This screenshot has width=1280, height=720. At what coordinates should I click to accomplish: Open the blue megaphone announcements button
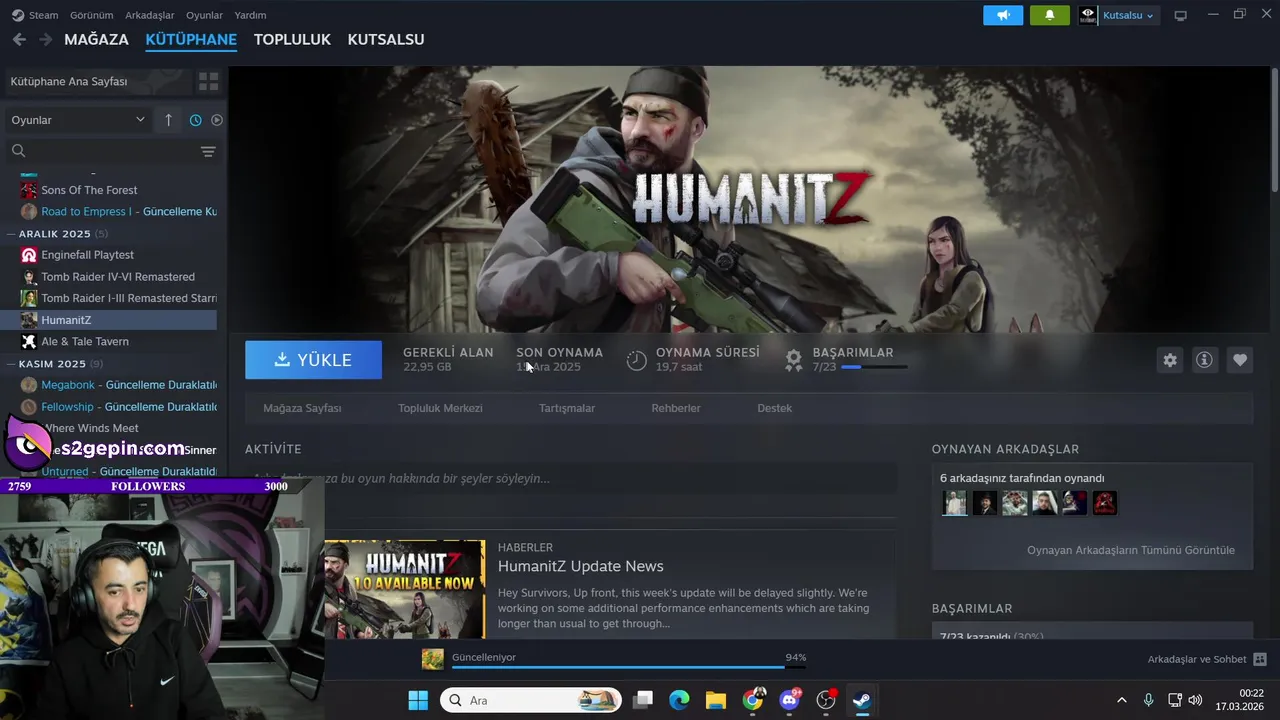tap(1003, 15)
